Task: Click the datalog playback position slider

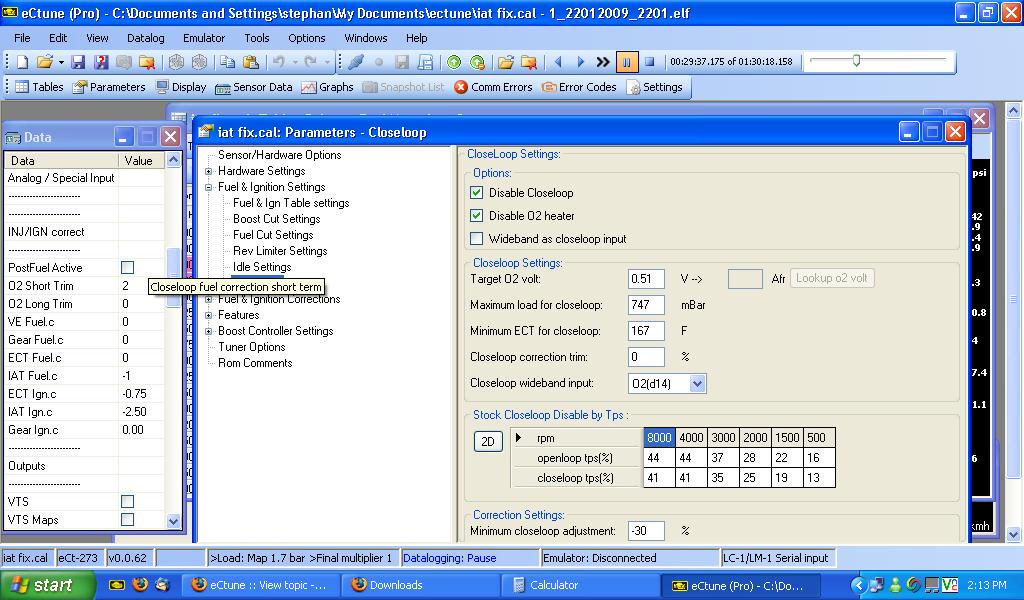Action: click(x=856, y=61)
